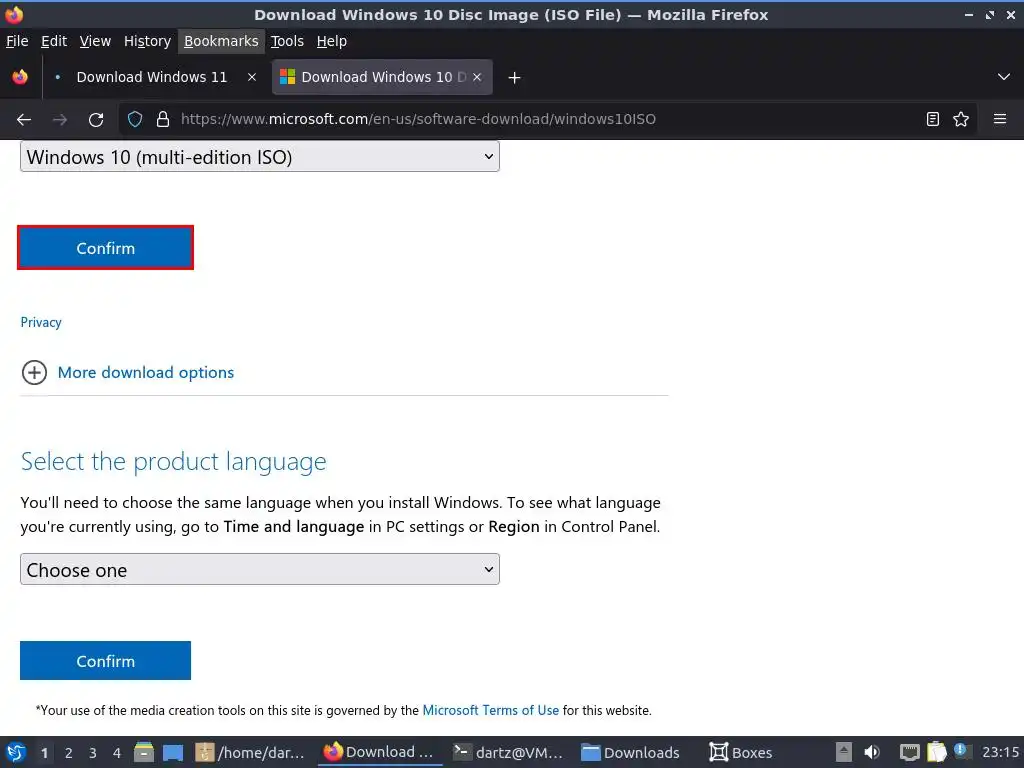Open the Edit menu
1024x768 pixels.
[54, 41]
